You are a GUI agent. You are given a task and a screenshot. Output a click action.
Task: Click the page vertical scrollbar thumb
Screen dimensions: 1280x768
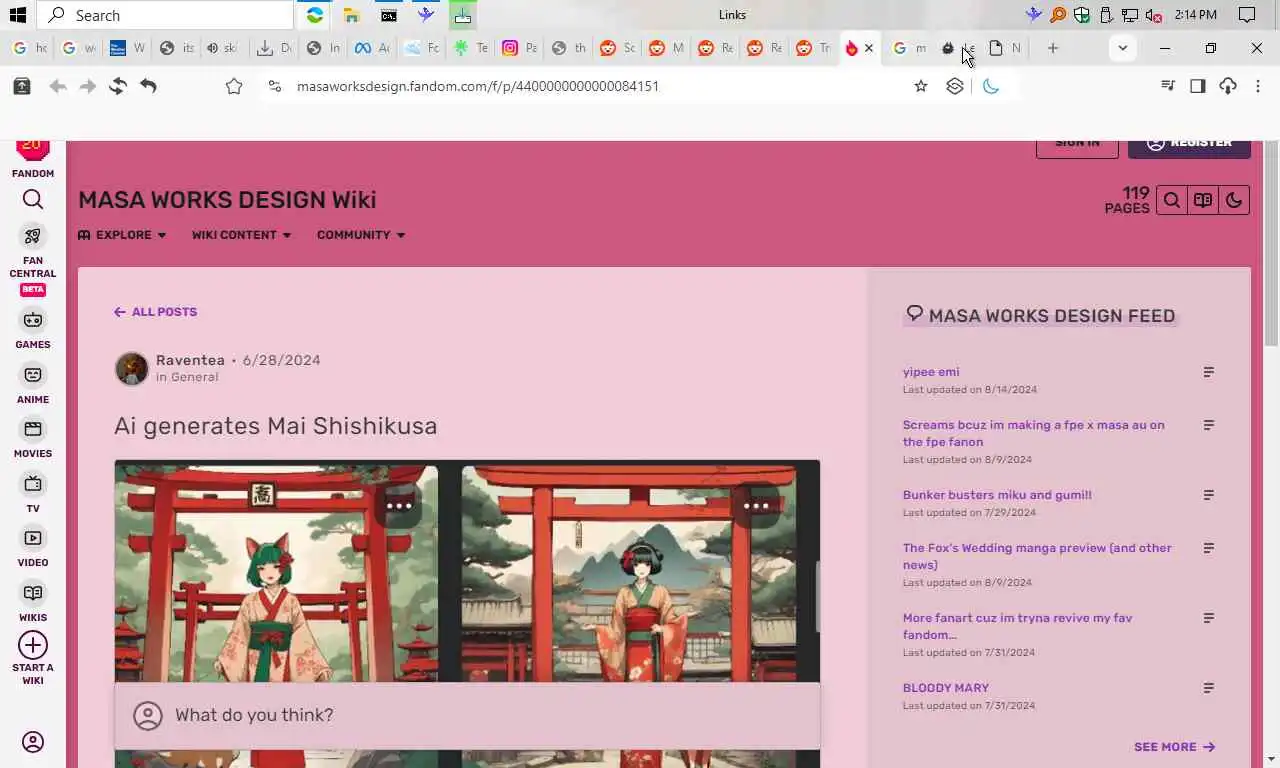[1272, 245]
